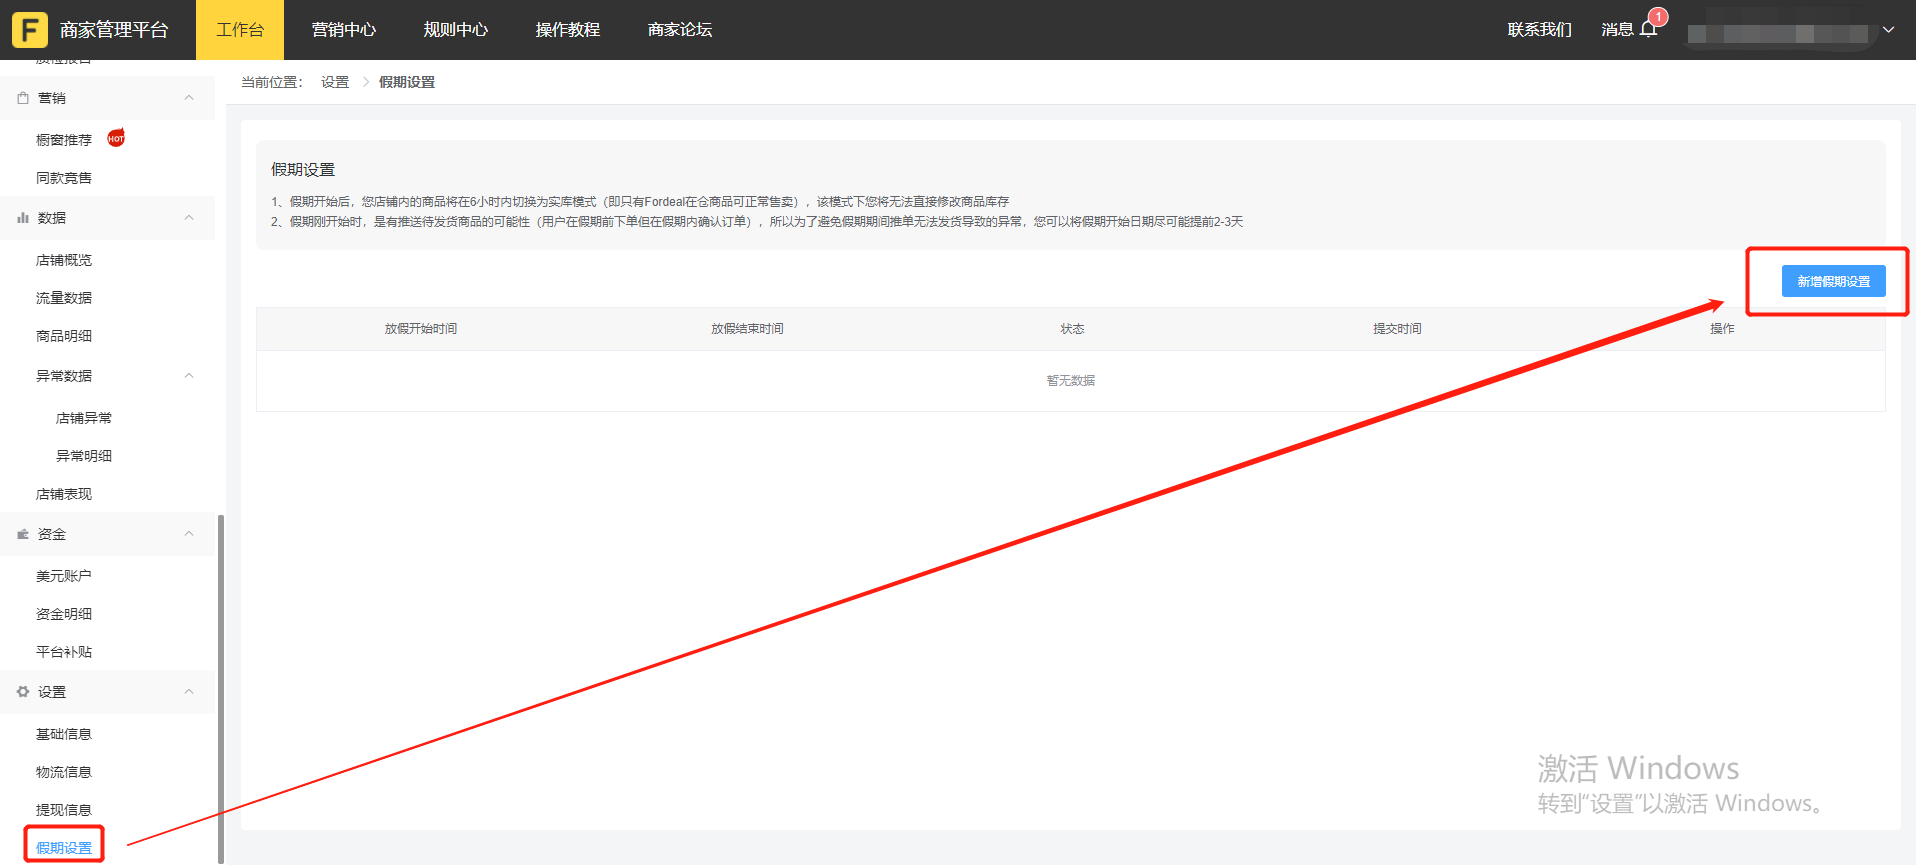This screenshot has height=865, width=1916.
Task: Collapse the 营销 sidebar section
Action: pyautogui.click(x=189, y=98)
